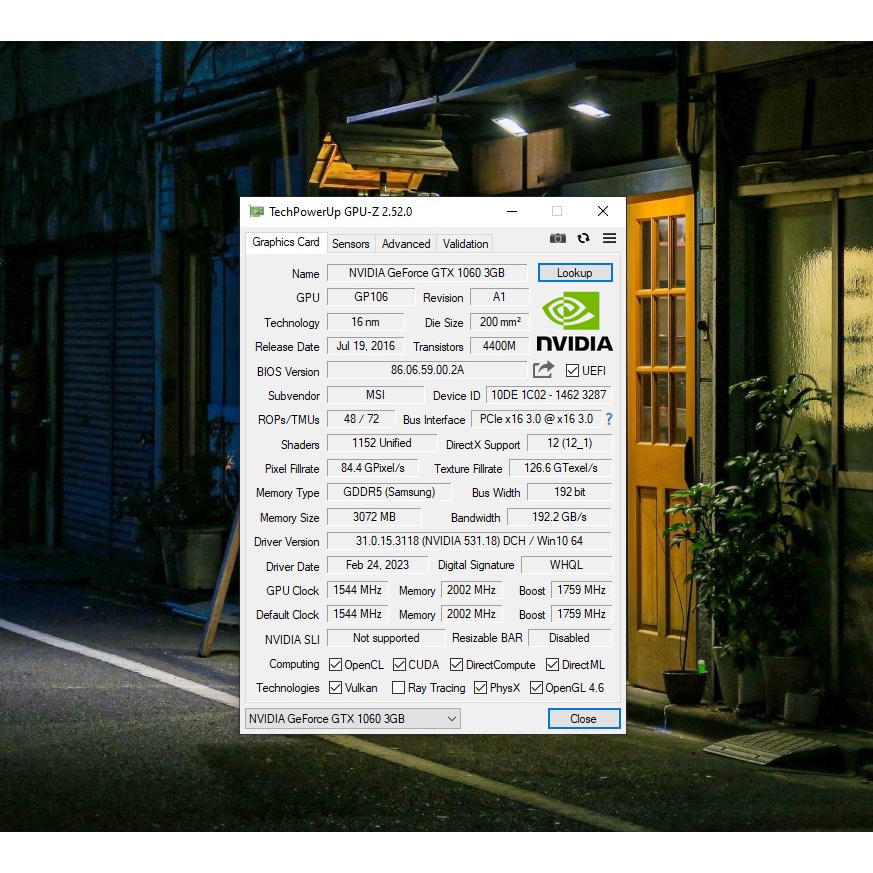Enable the Ray Tracing checkbox

(398, 688)
